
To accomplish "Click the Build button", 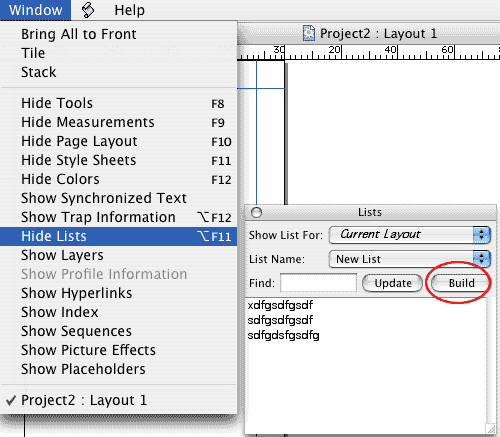I will (461, 283).
